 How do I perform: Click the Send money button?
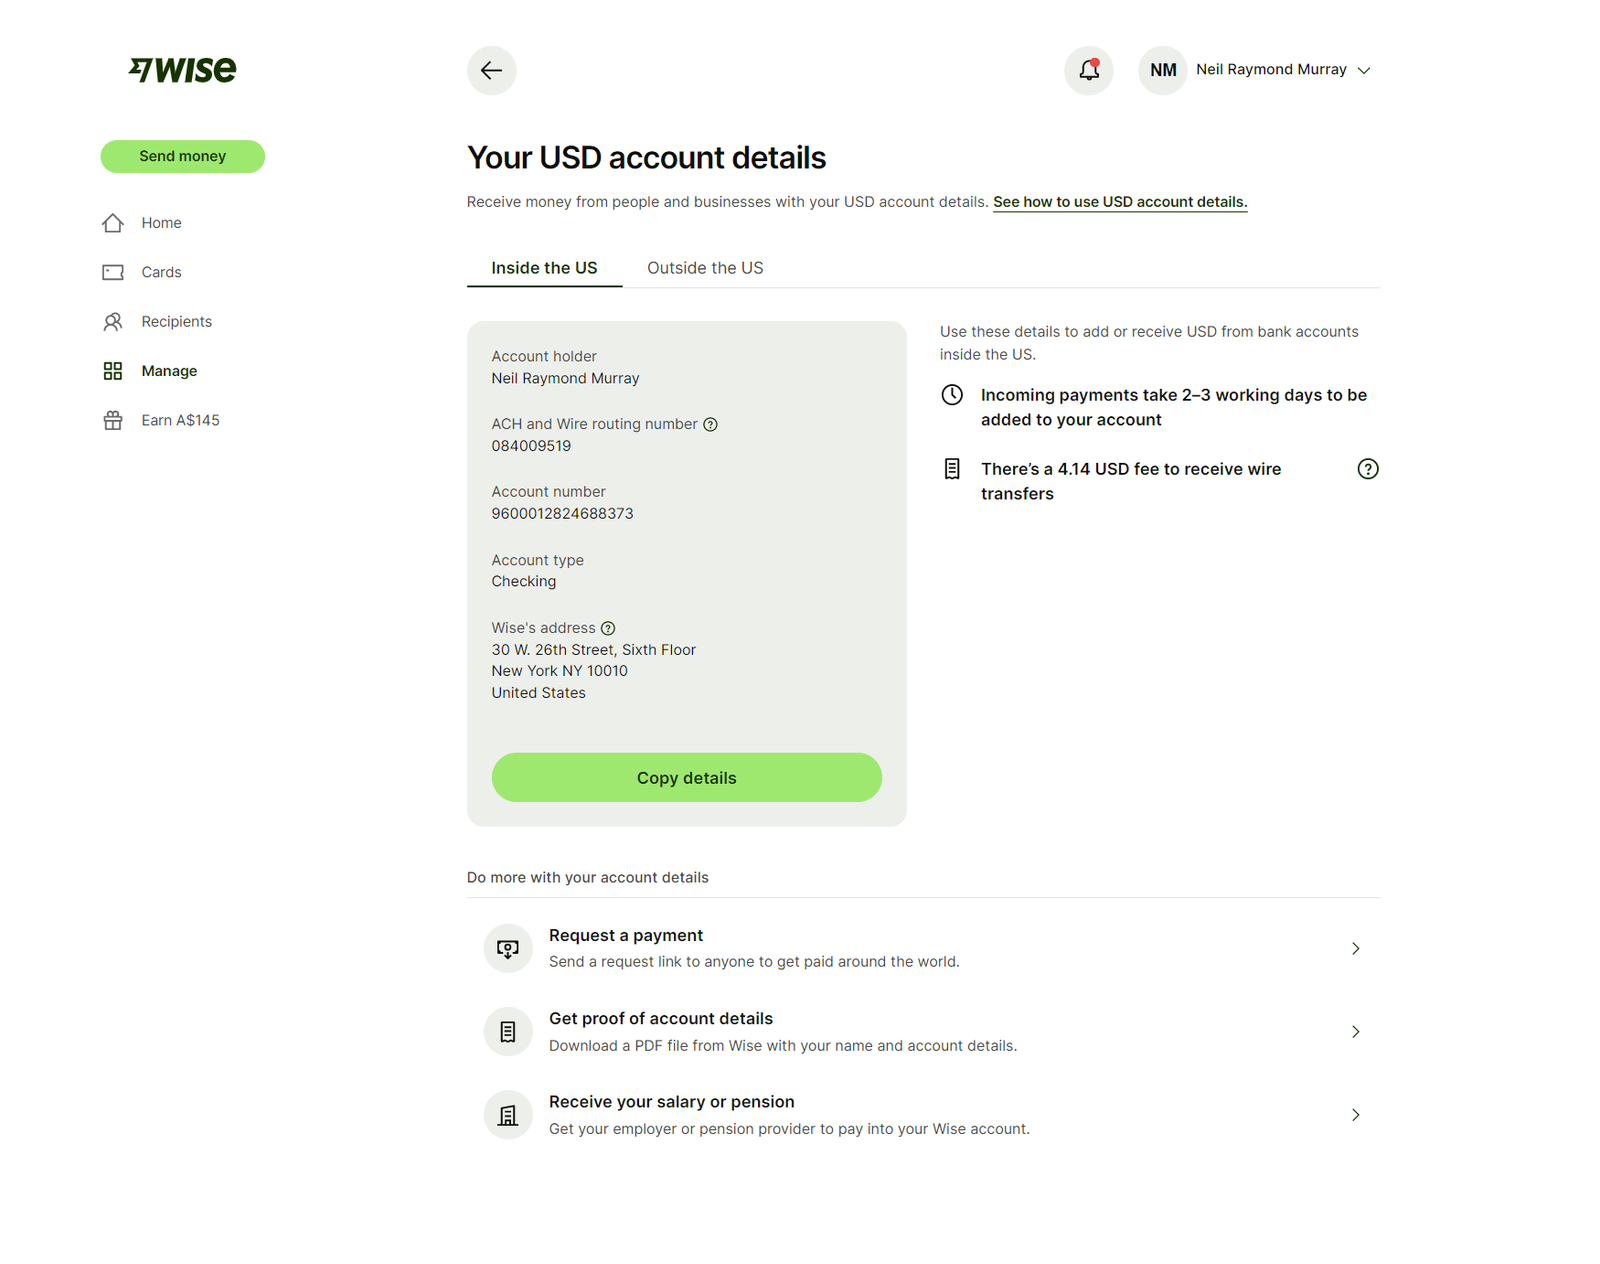182,156
